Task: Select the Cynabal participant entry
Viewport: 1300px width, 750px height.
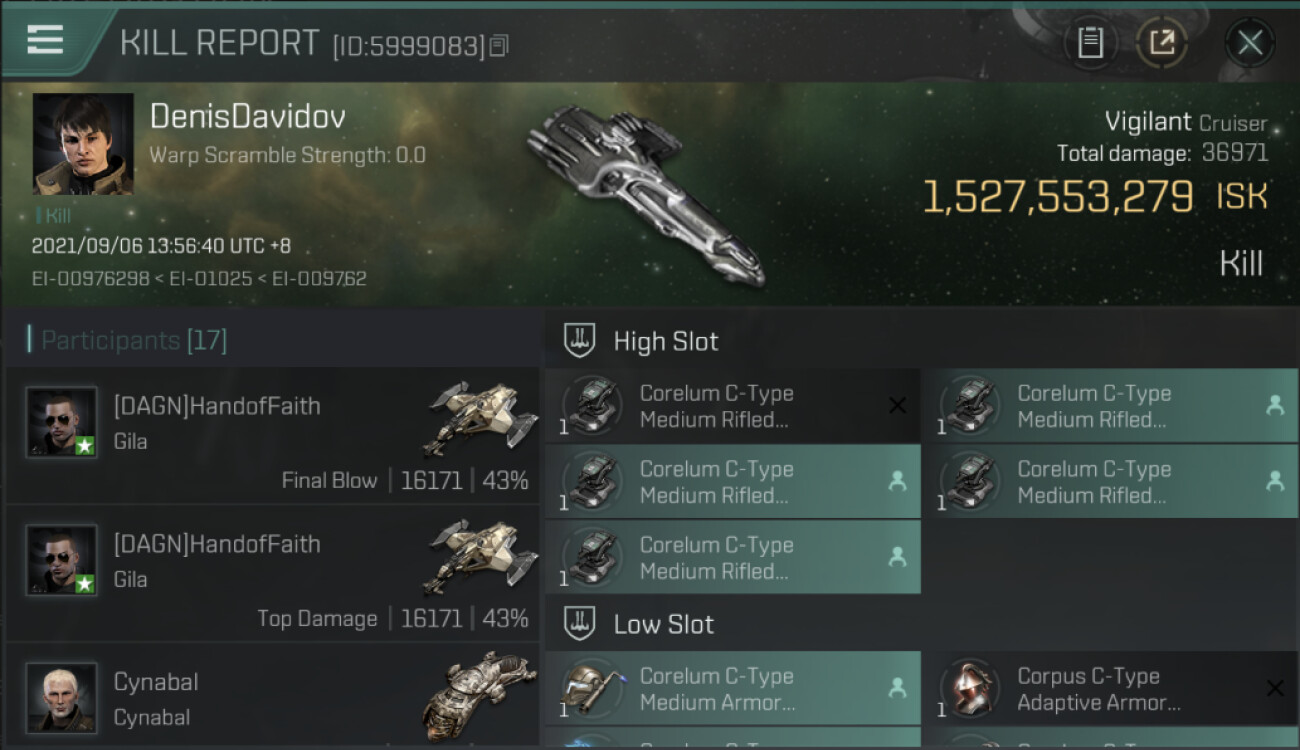Action: [x=273, y=697]
